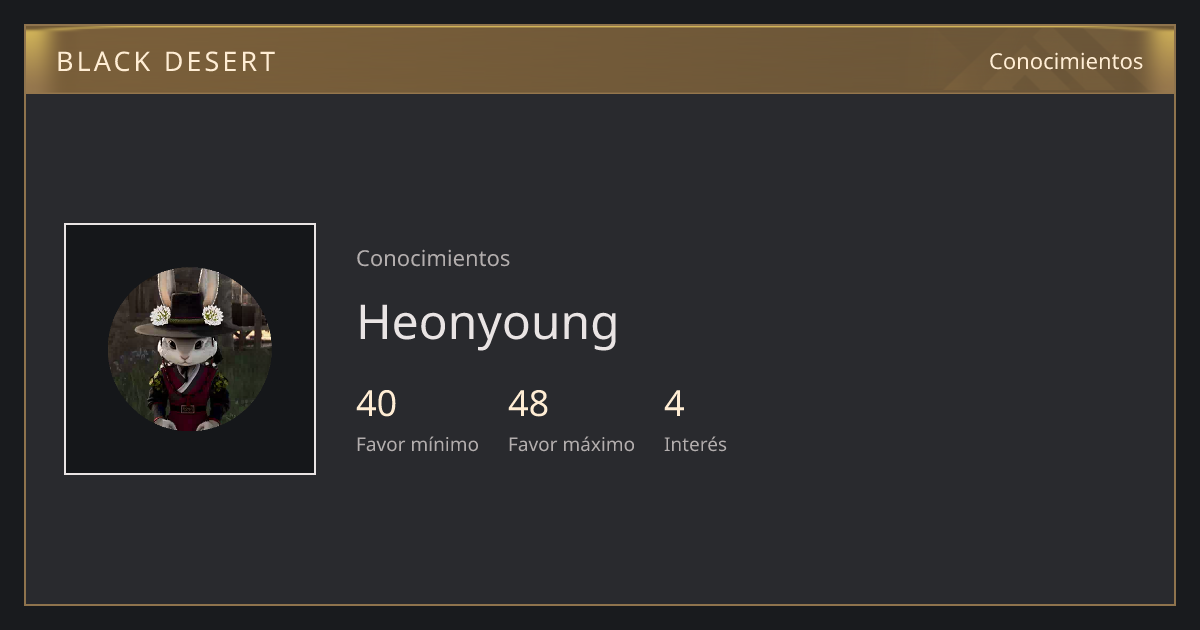Screen dimensions: 1200x630
Task: Select the Interés label
Action: (x=695, y=444)
